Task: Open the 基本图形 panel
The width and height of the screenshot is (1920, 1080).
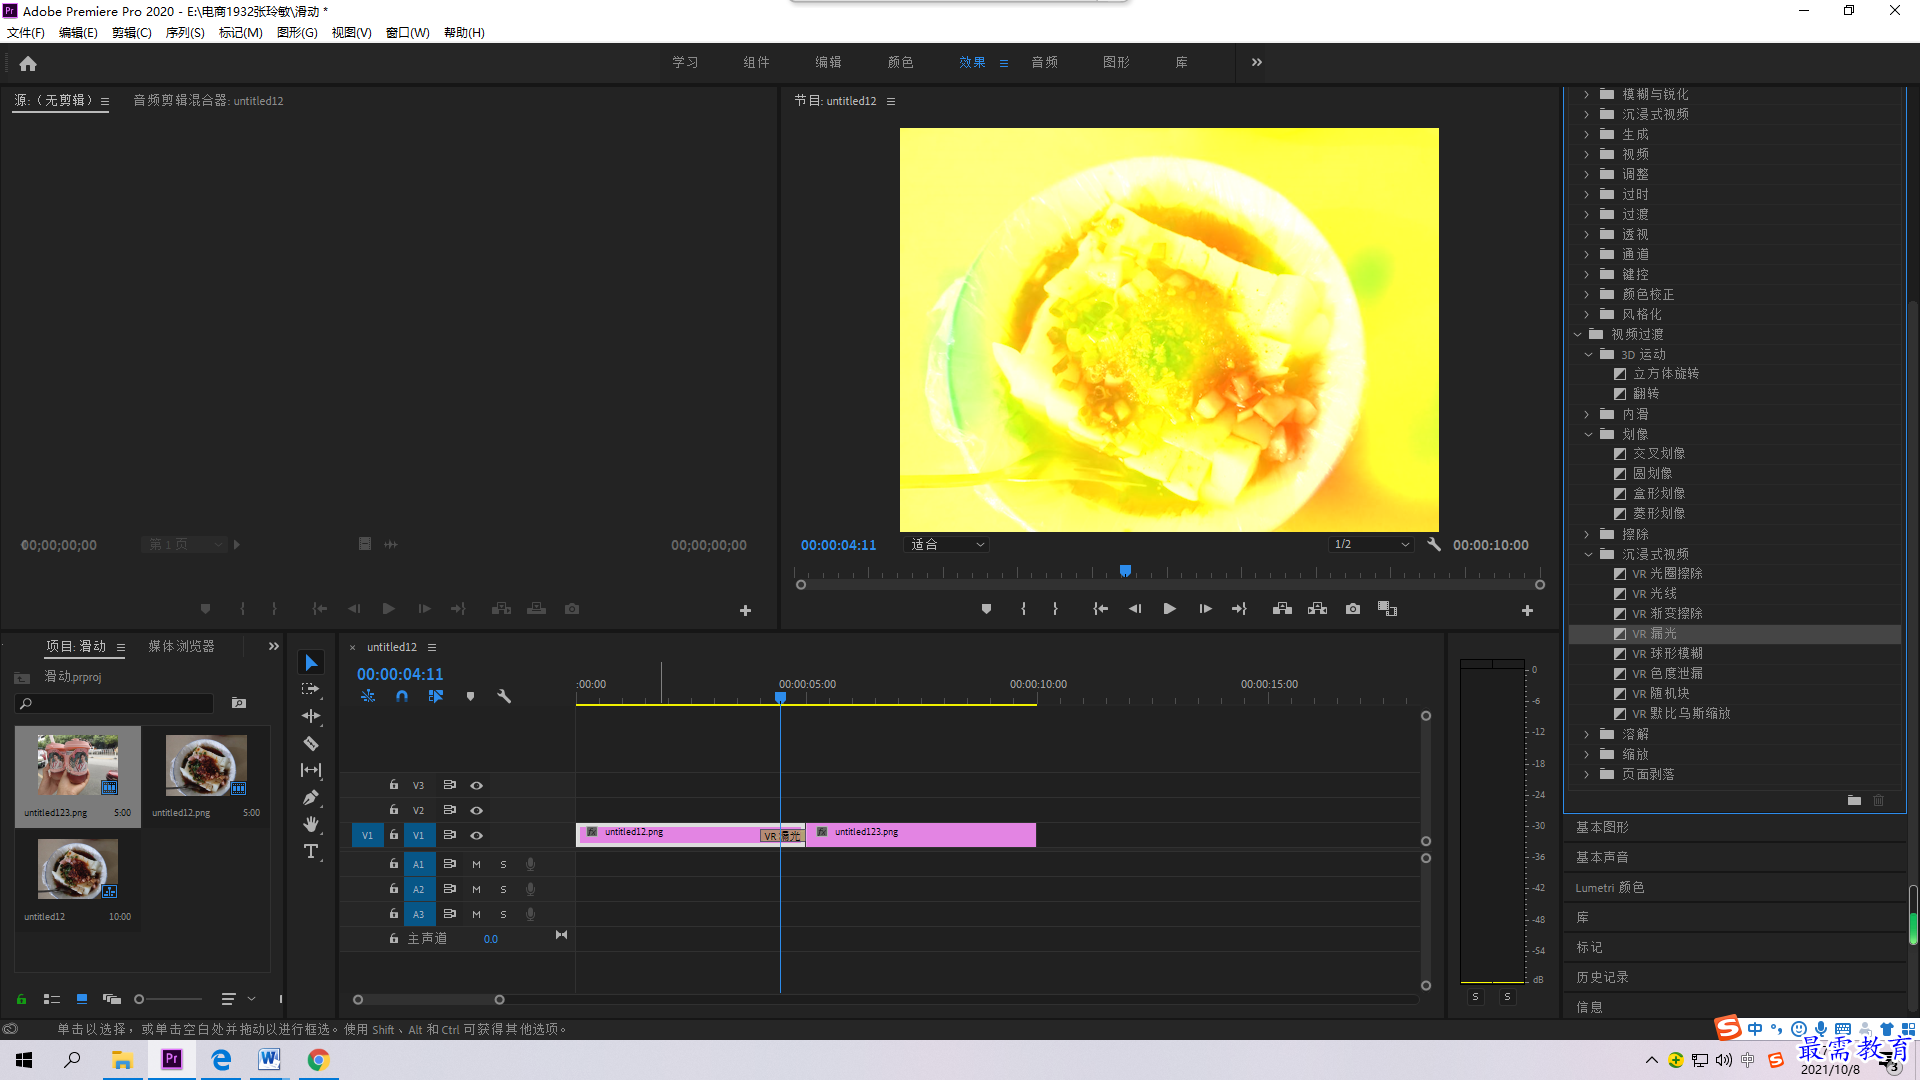Action: (x=1602, y=827)
